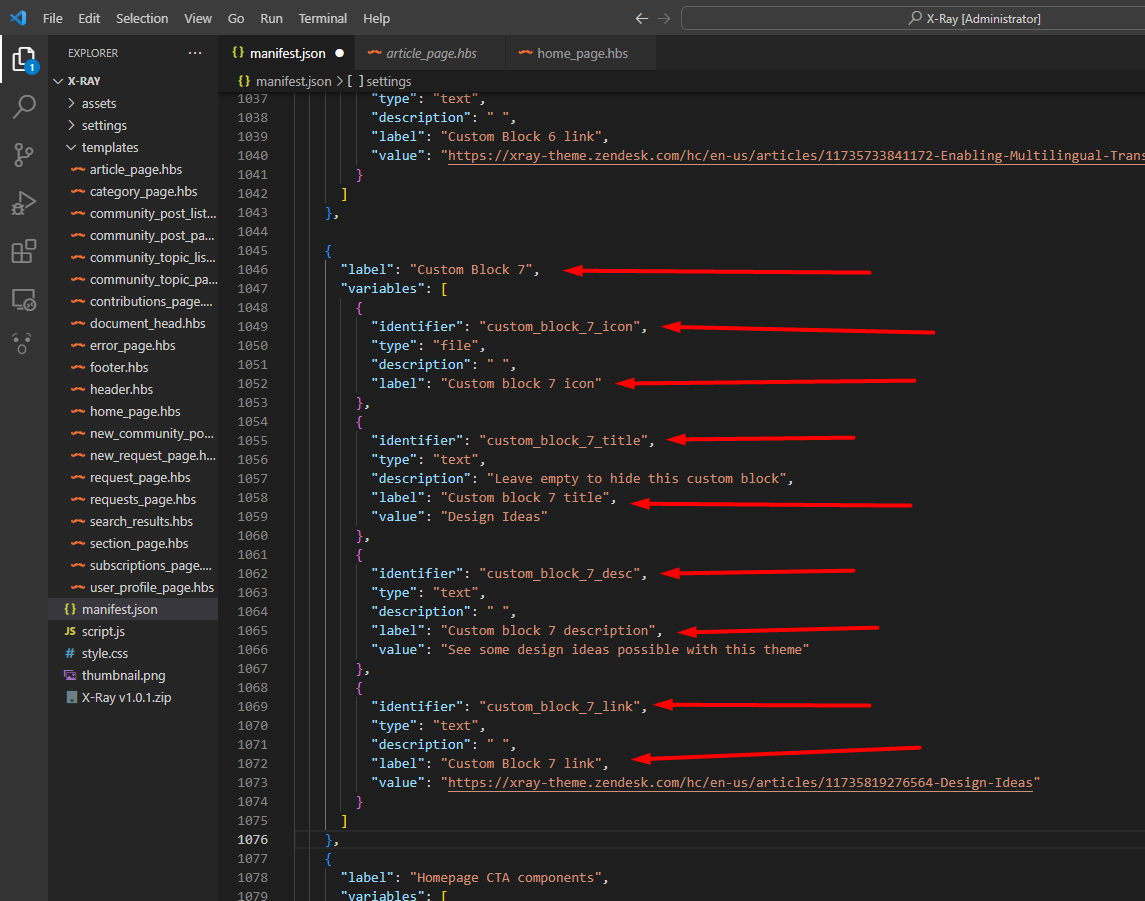Screen dimensions: 1145x901
Task: Click the settings breadcrumb item
Action: pyautogui.click(x=388, y=81)
